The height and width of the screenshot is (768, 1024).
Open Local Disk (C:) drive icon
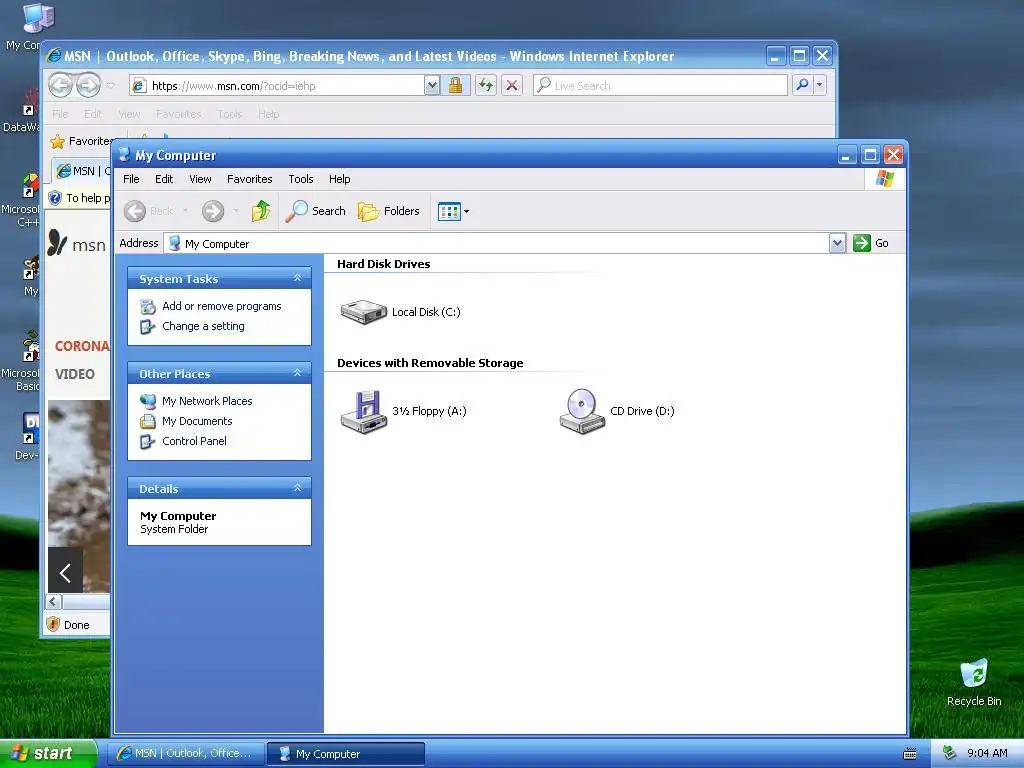pyautogui.click(x=364, y=312)
